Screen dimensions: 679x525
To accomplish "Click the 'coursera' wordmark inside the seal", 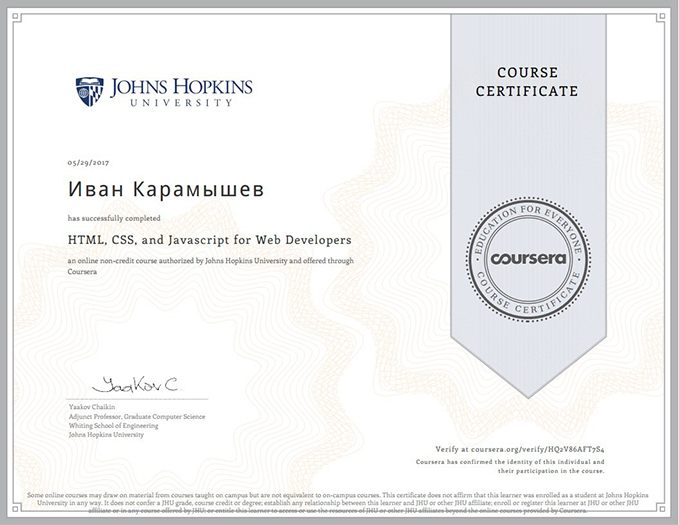I will pos(528,259).
